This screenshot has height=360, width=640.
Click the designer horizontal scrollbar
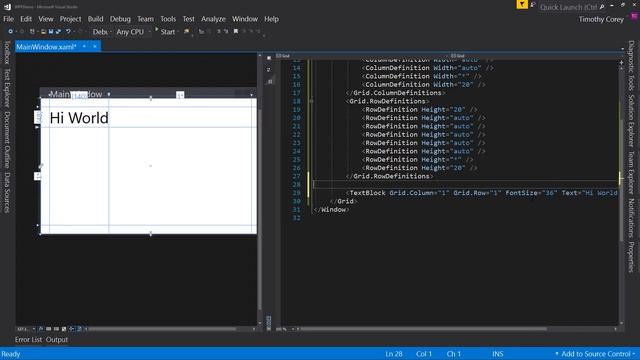point(162,329)
